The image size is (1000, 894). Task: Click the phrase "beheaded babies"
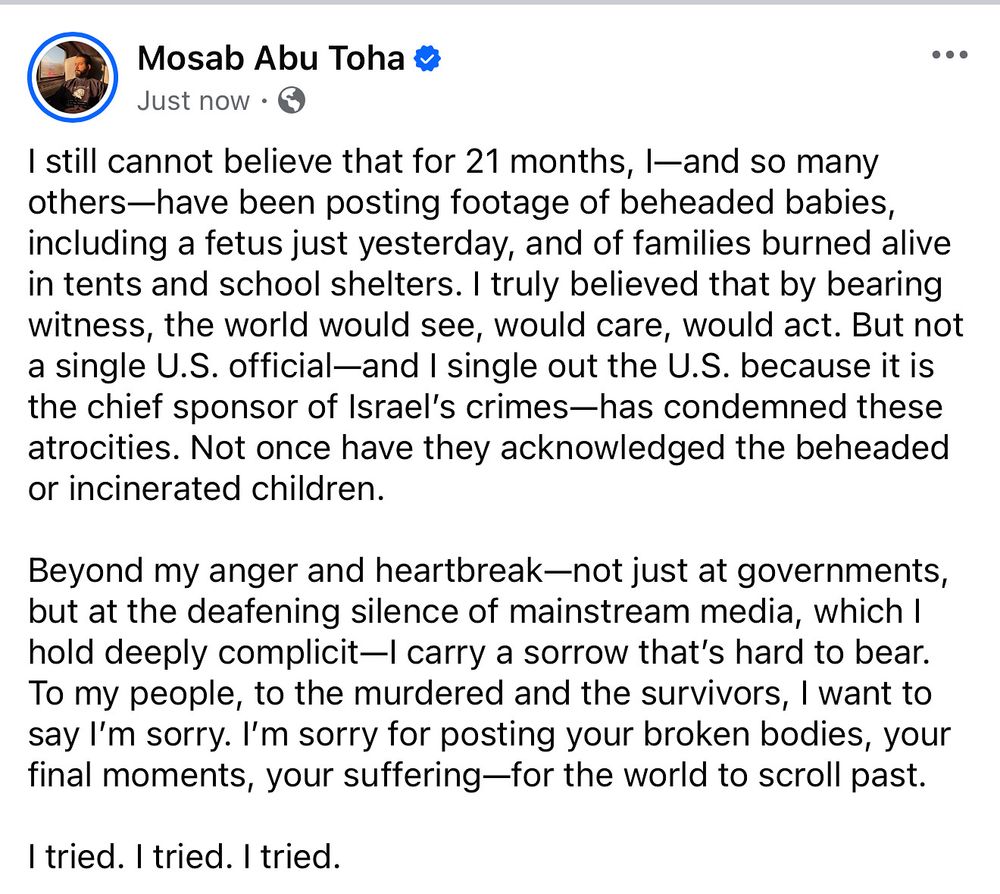[x=754, y=202]
